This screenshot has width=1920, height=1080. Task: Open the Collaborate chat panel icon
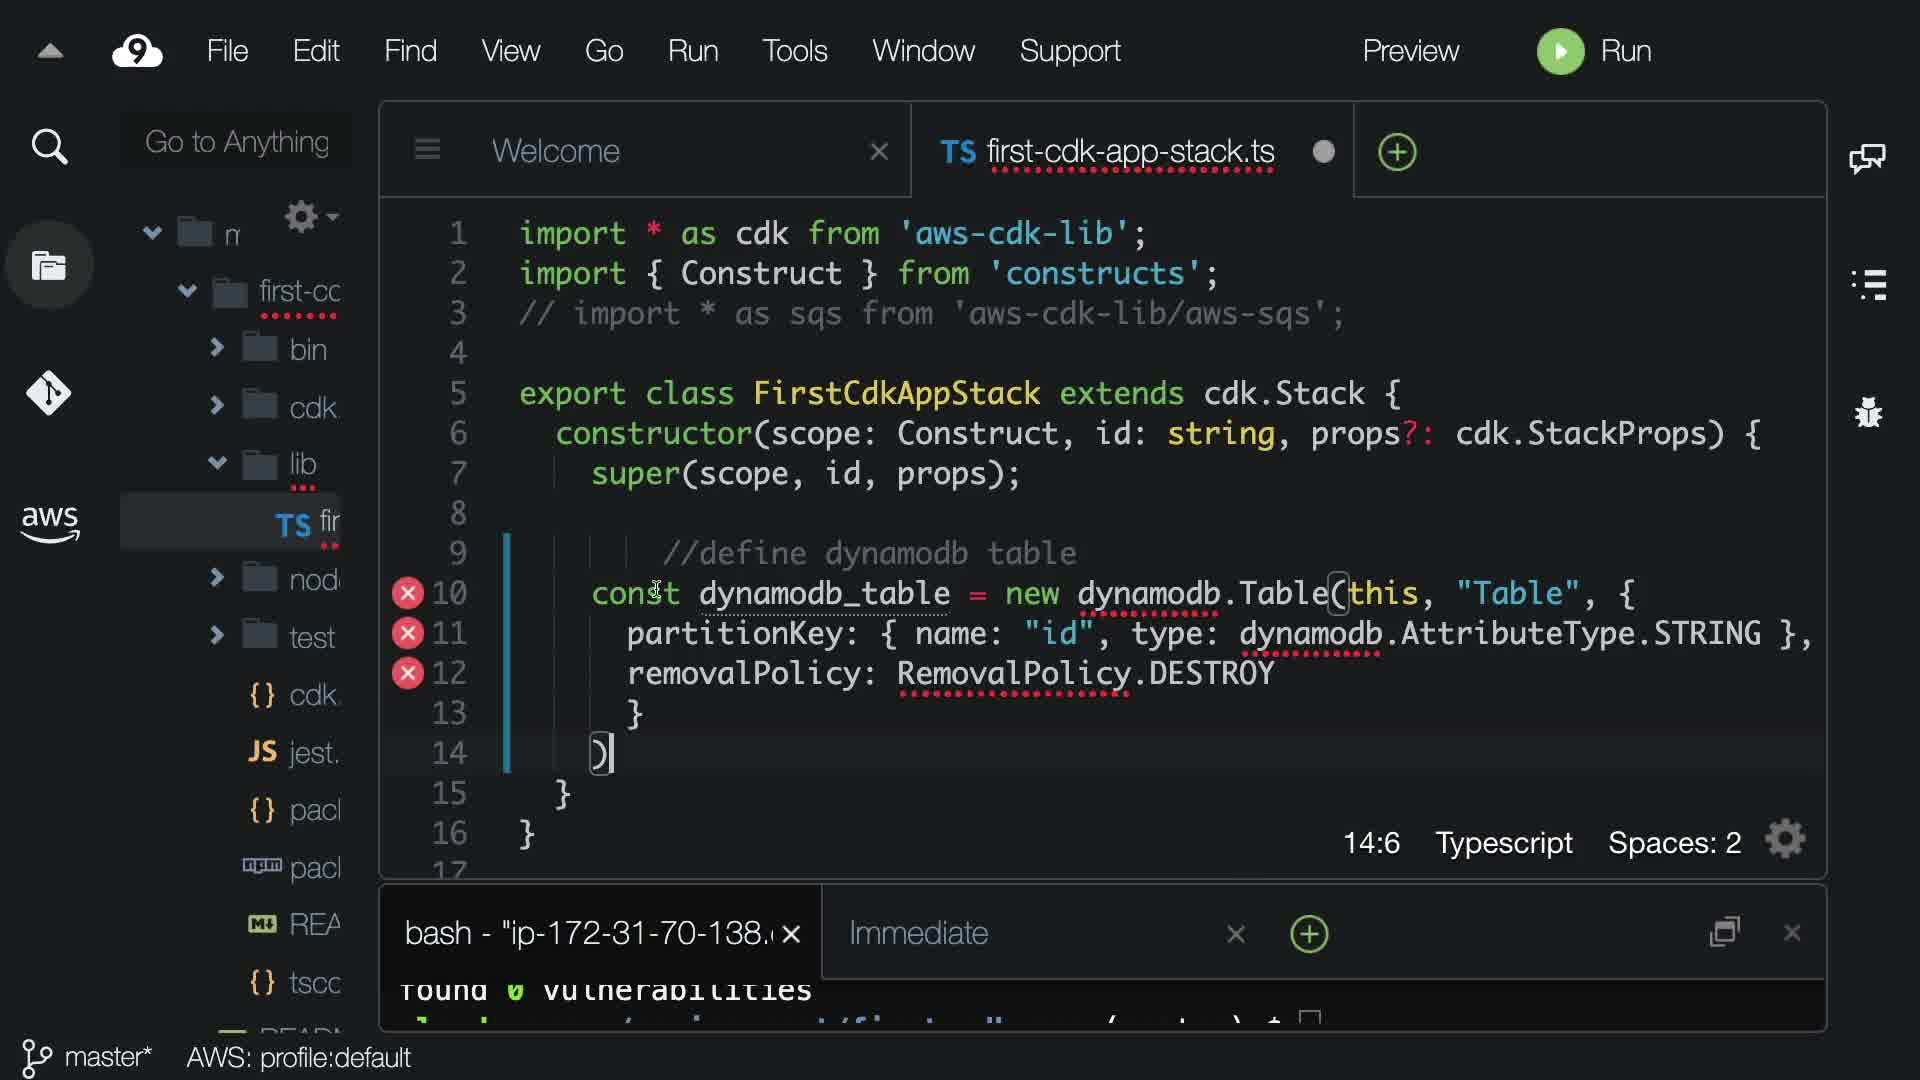[x=1867, y=158]
